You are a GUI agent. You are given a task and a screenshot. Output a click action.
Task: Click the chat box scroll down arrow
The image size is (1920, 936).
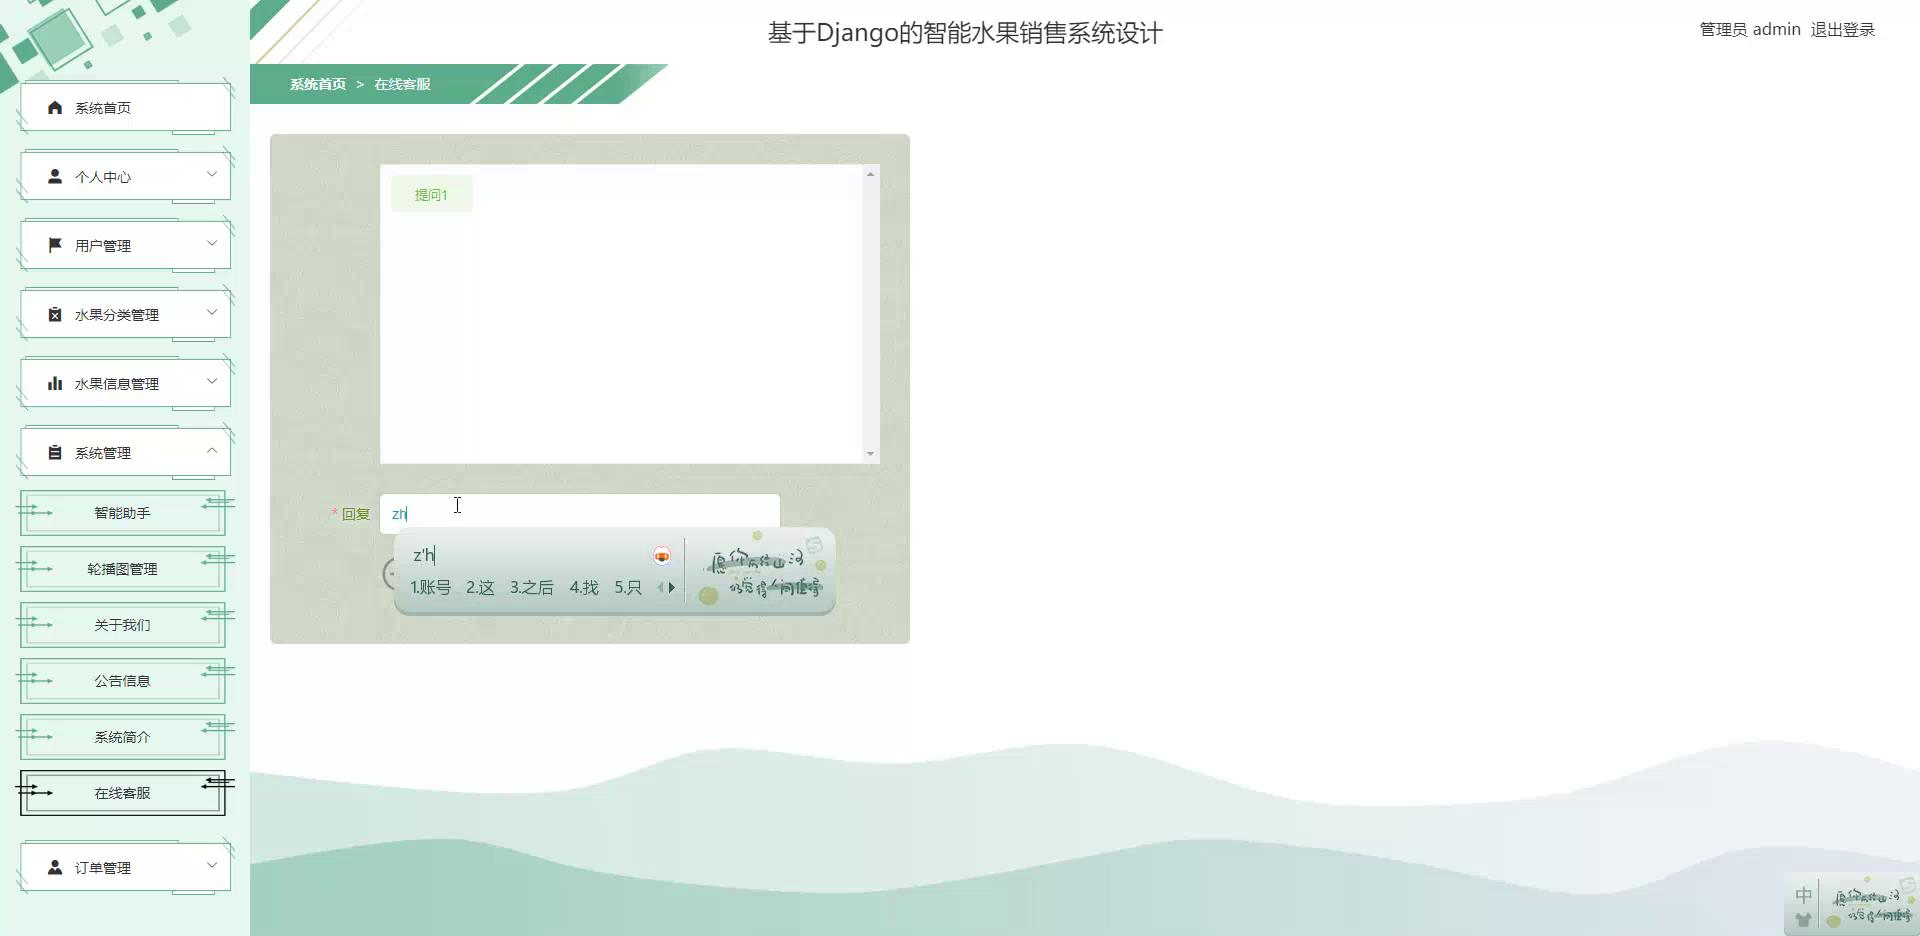pos(871,454)
